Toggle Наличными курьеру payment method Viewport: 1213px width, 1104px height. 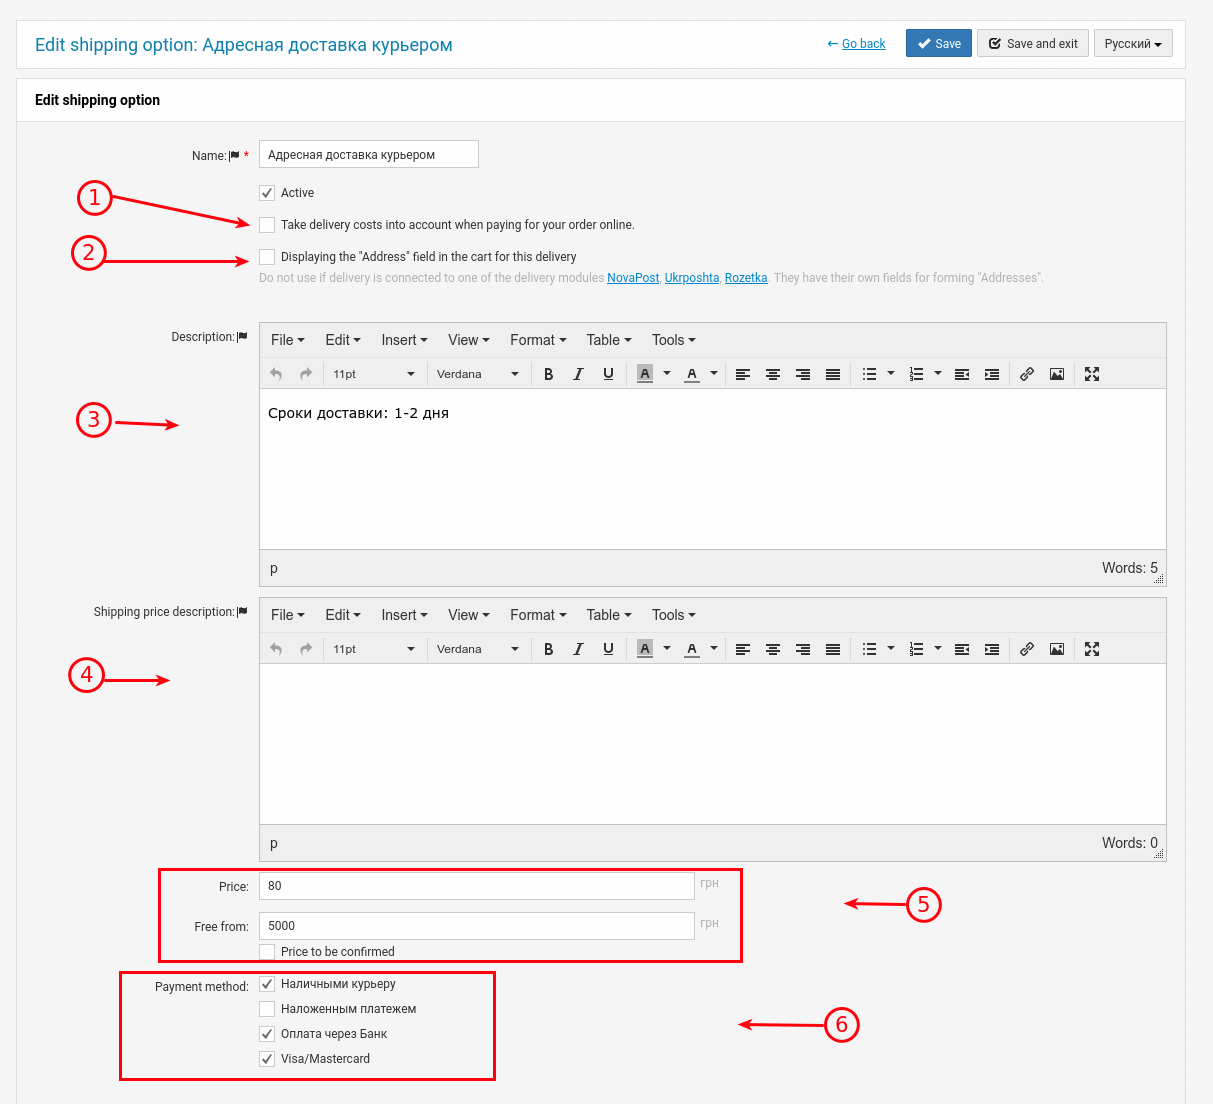tap(267, 984)
